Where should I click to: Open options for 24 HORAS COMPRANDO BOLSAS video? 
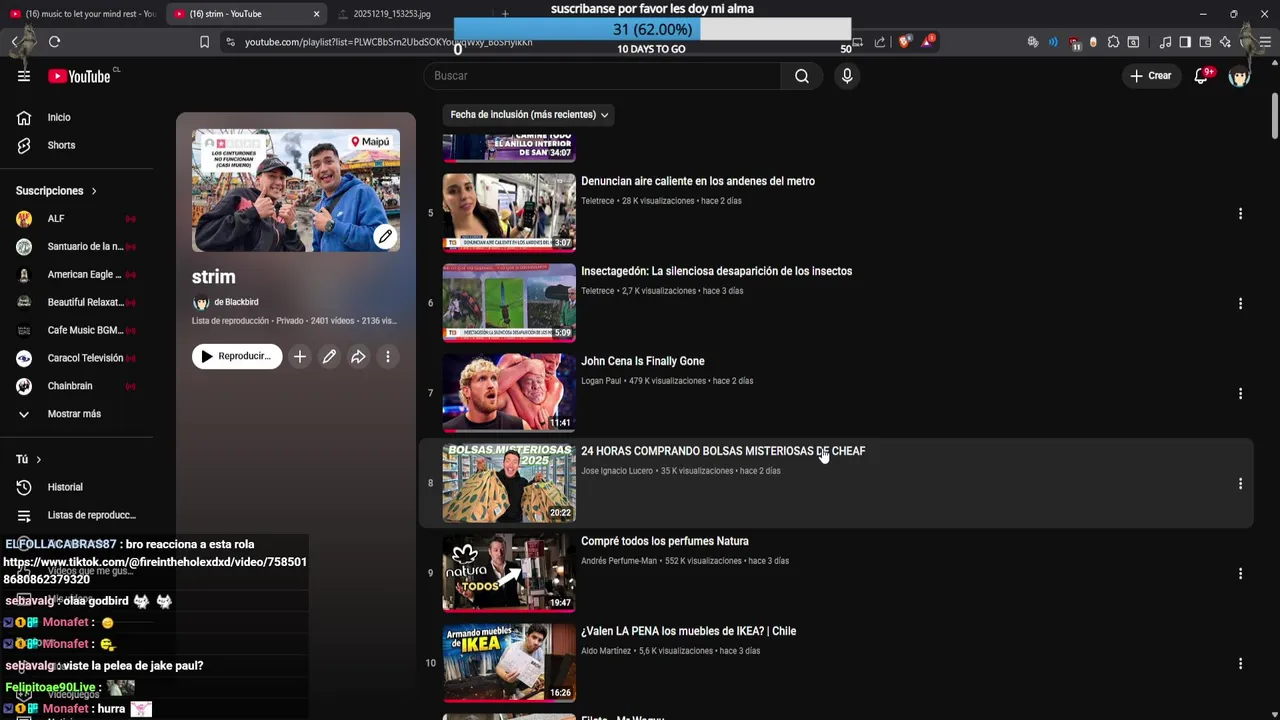click(x=1240, y=483)
